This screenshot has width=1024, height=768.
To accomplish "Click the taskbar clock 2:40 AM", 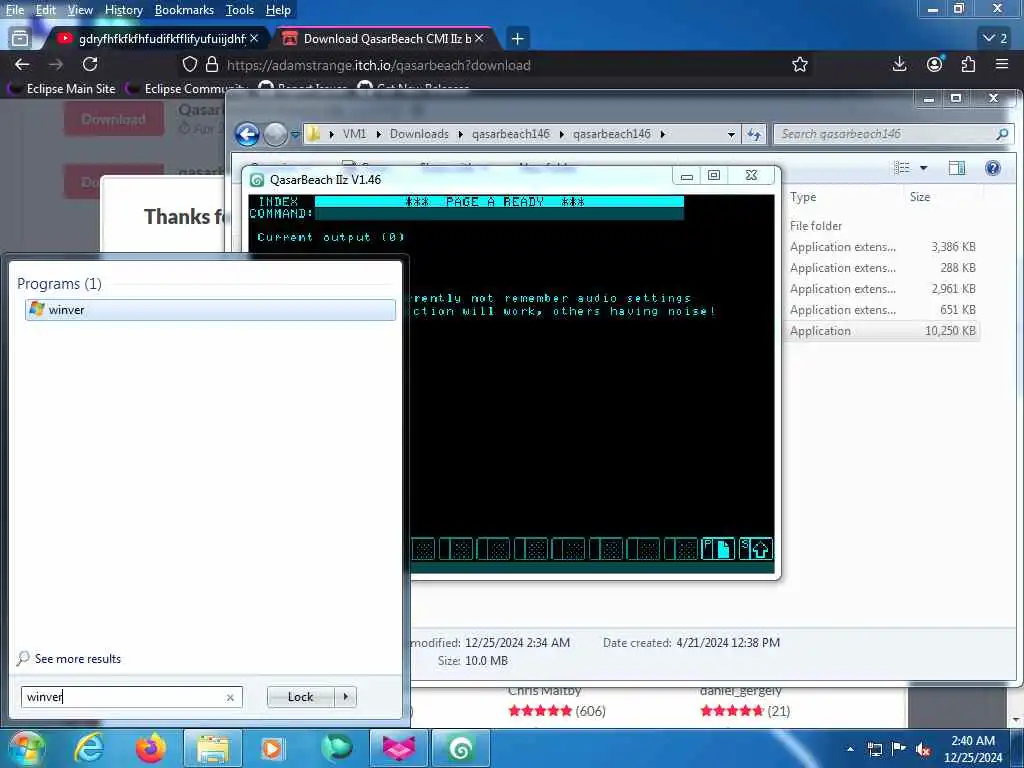I will 972,748.
